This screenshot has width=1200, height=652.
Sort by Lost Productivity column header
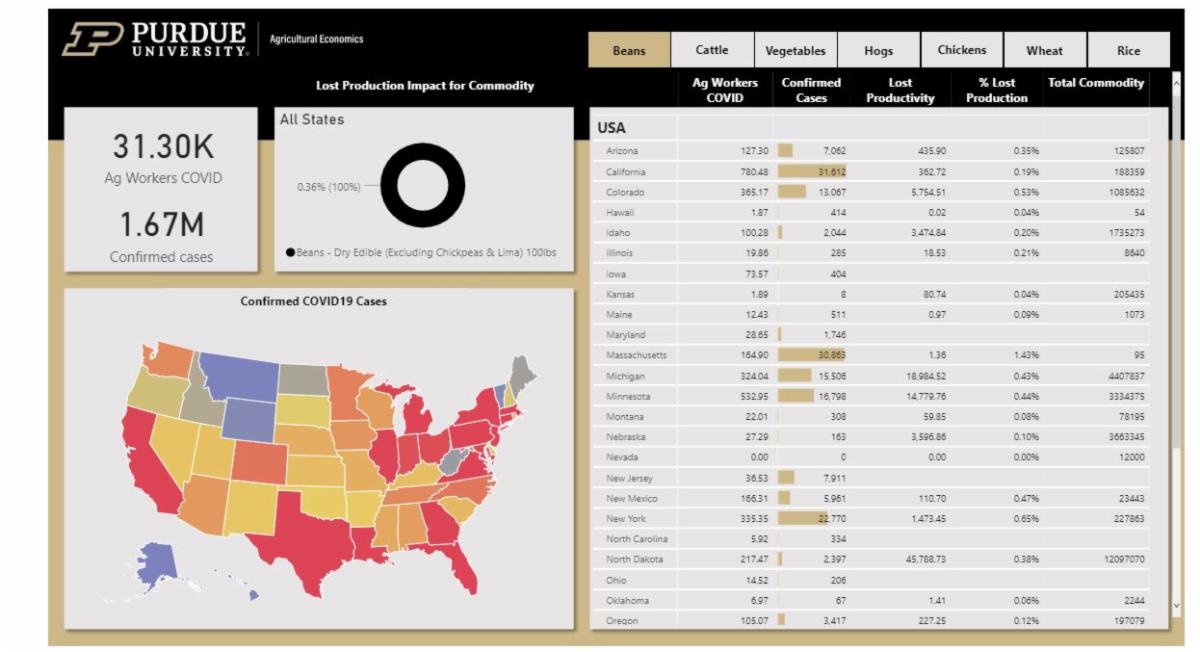pyautogui.click(x=900, y=90)
